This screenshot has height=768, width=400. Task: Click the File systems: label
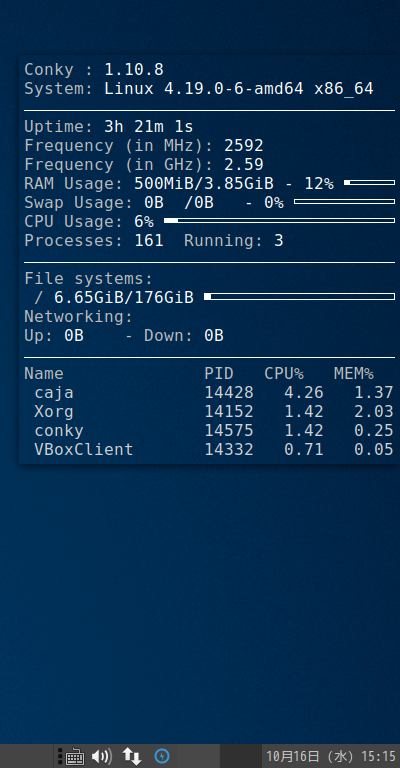(x=89, y=279)
